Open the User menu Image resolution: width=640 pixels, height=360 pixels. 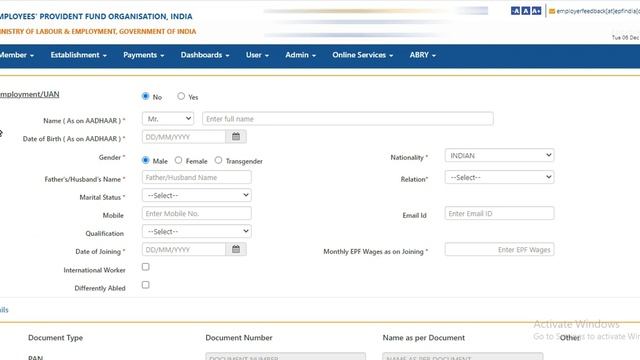coord(257,55)
